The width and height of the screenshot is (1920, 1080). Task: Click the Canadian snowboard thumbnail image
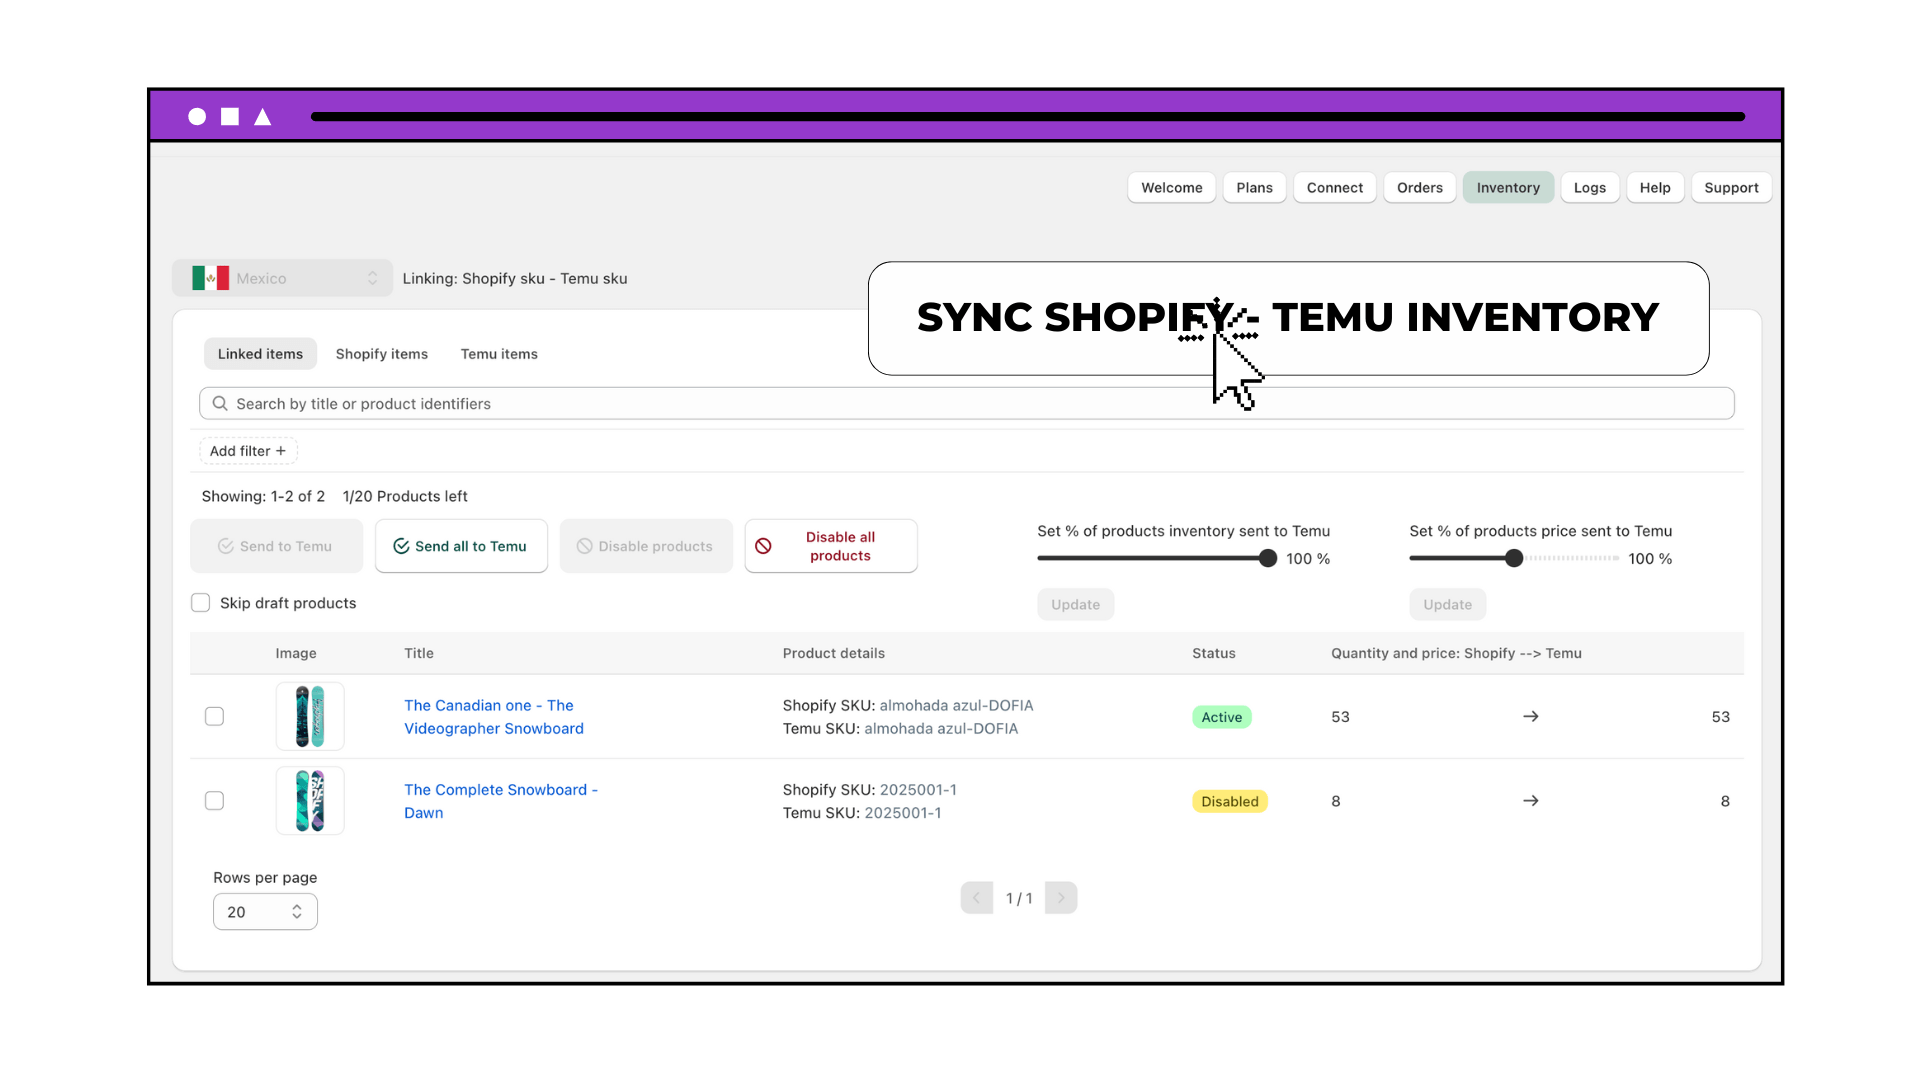click(x=310, y=717)
